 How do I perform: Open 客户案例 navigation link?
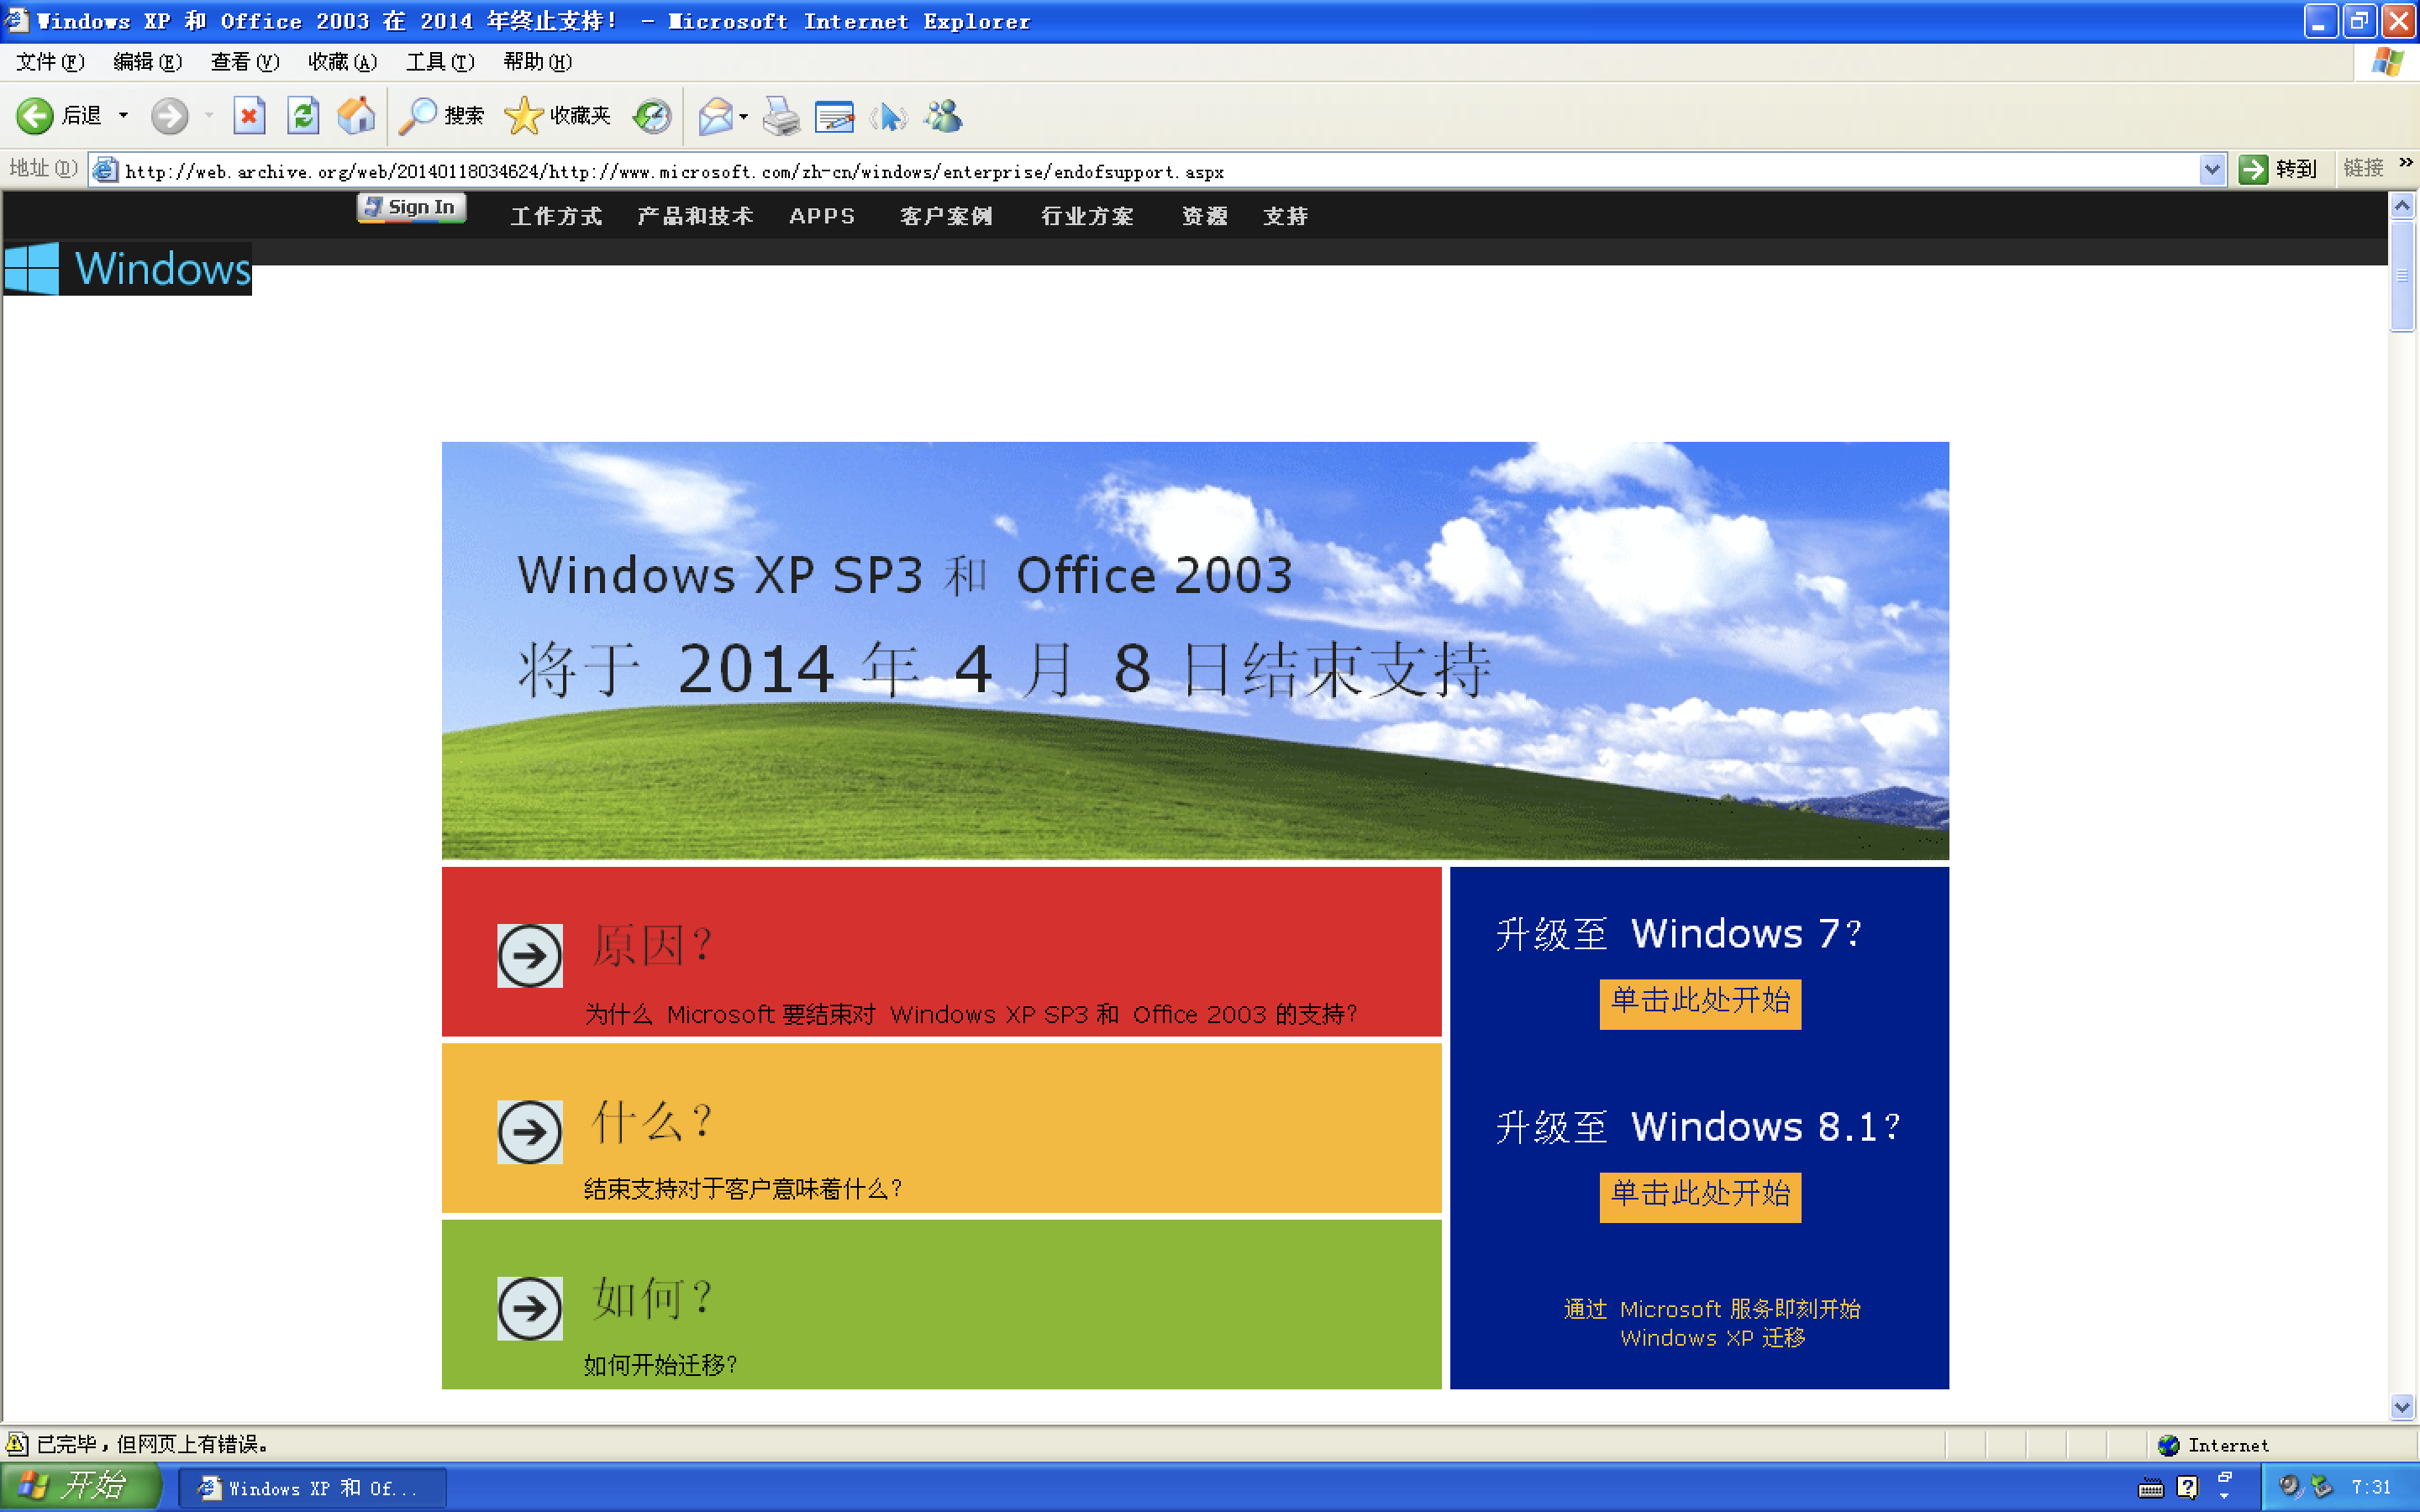click(946, 216)
